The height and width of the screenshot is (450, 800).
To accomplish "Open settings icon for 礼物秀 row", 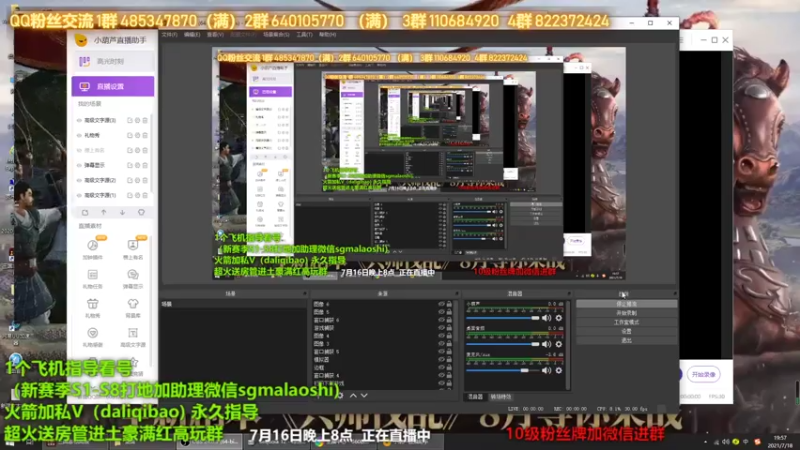I will [137, 135].
